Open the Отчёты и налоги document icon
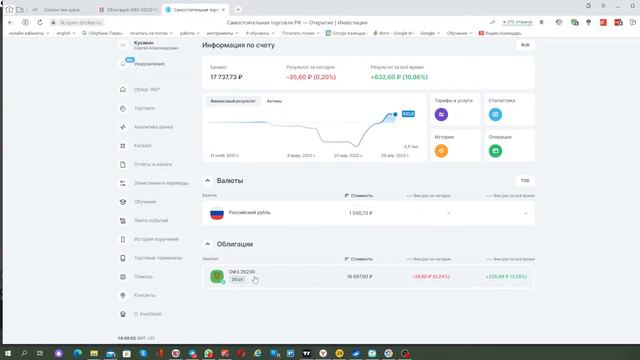The image size is (640, 360). tap(123, 164)
